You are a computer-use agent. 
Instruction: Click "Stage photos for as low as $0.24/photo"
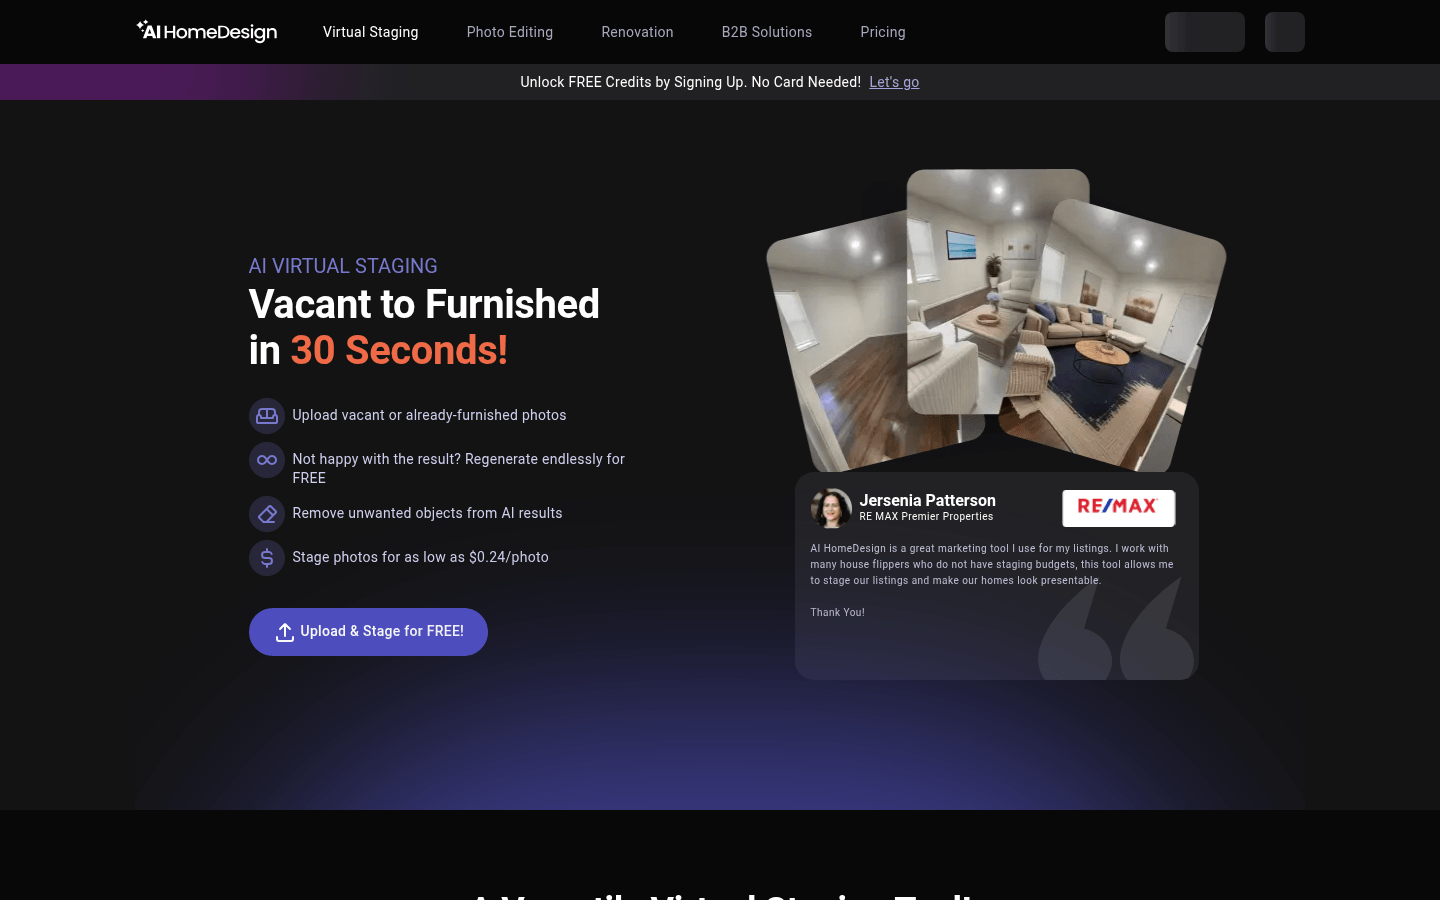420,557
